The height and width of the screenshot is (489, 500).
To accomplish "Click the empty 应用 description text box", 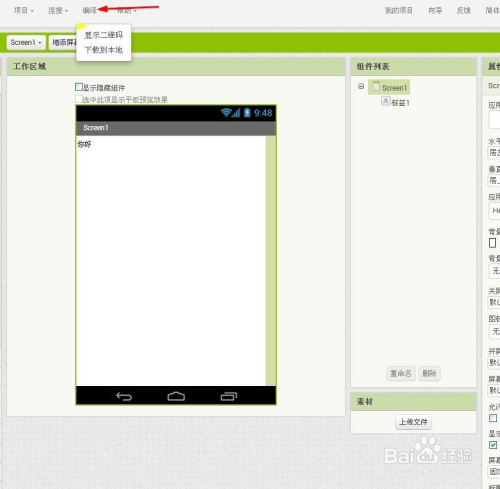I will click(494, 120).
